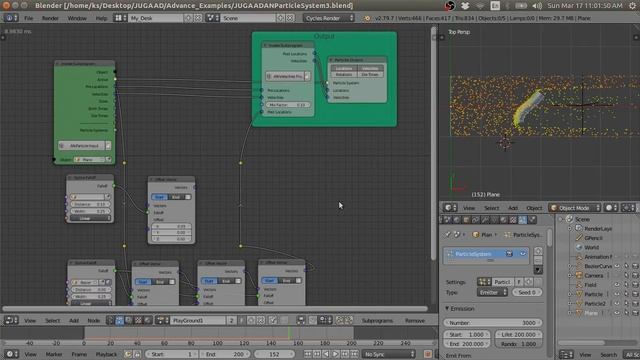Screen dimensions: 640x360
Task: Open the timeline Playback menu
Action: (106, 354)
